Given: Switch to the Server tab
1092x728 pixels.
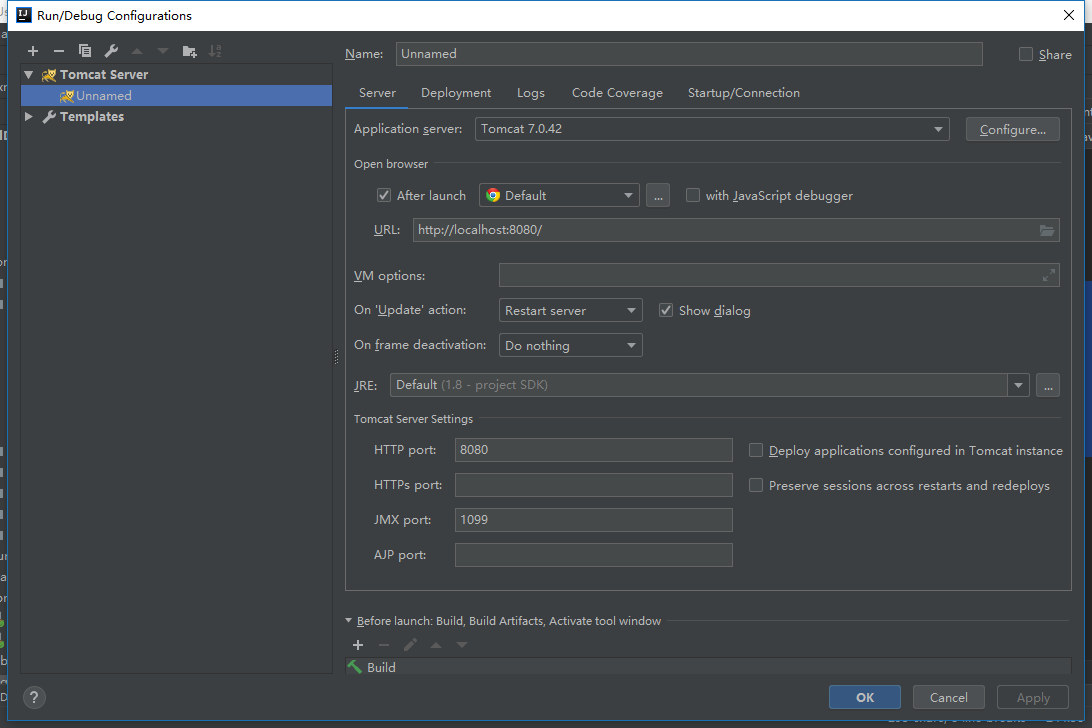Looking at the screenshot, I should [x=377, y=93].
